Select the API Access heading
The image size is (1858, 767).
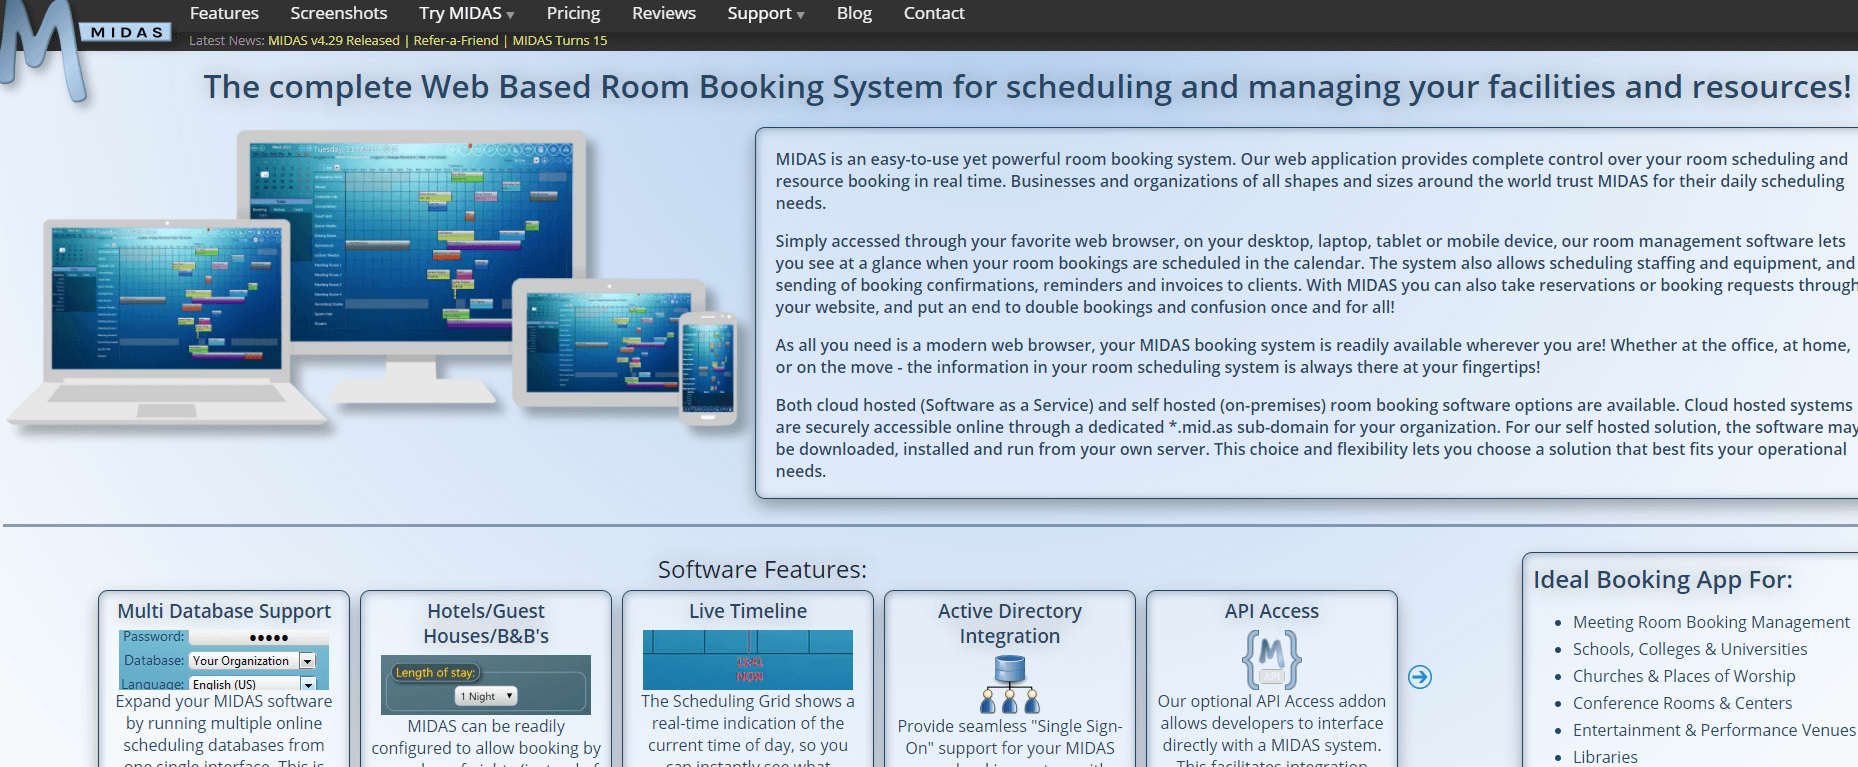point(1272,611)
